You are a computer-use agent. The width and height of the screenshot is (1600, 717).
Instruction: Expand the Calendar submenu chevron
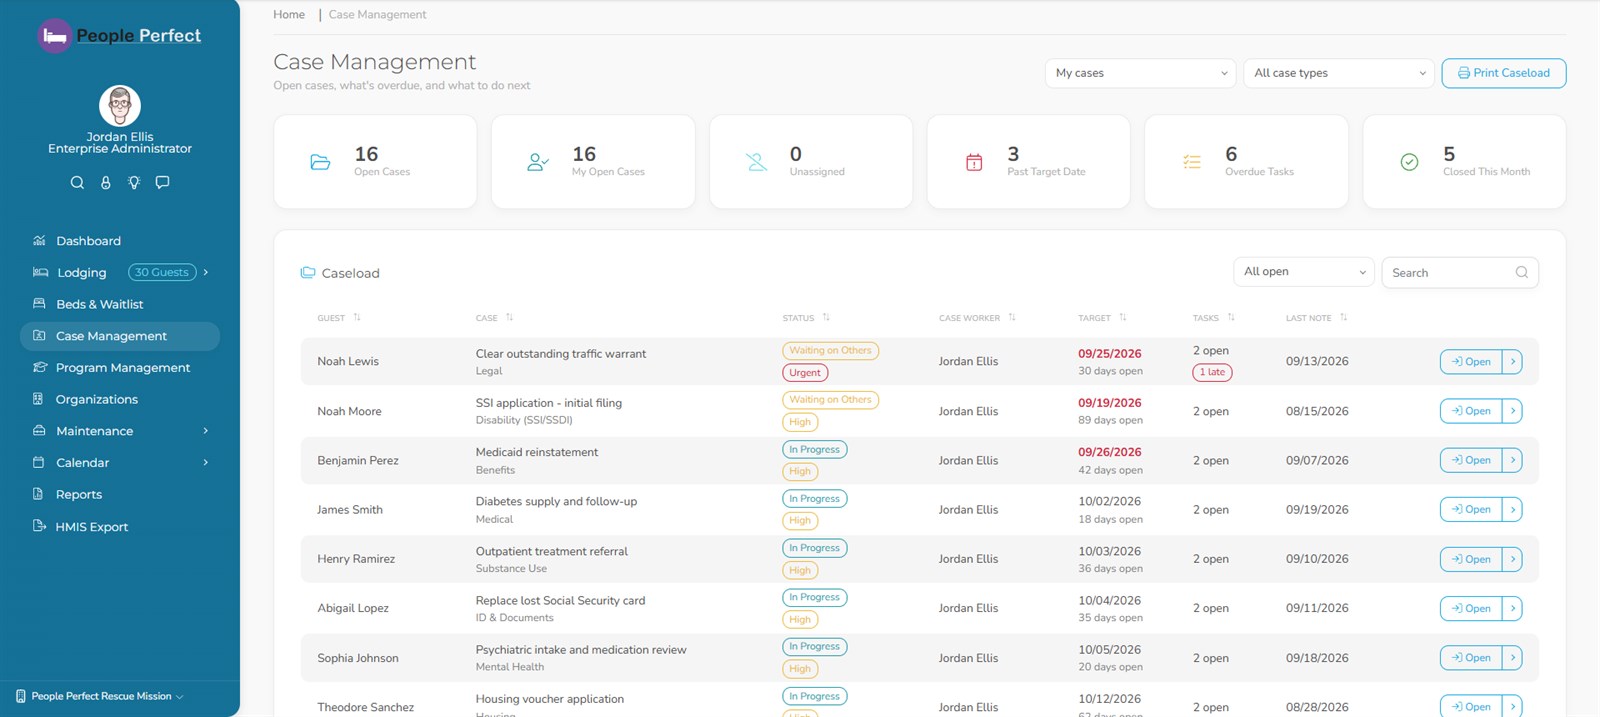click(206, 463)
